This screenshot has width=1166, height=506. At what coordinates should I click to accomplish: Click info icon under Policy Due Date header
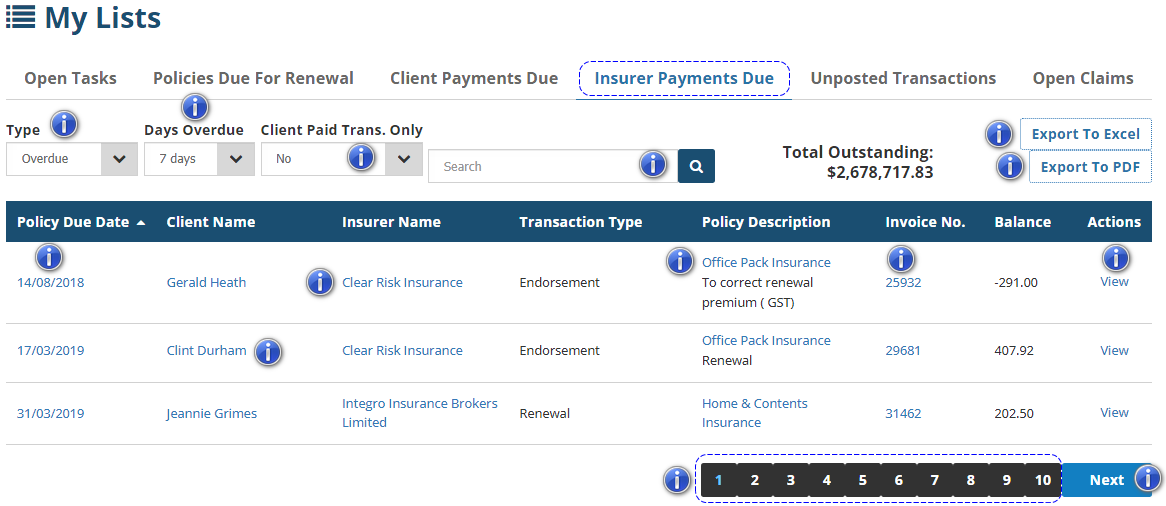click(x=49, y=257)
